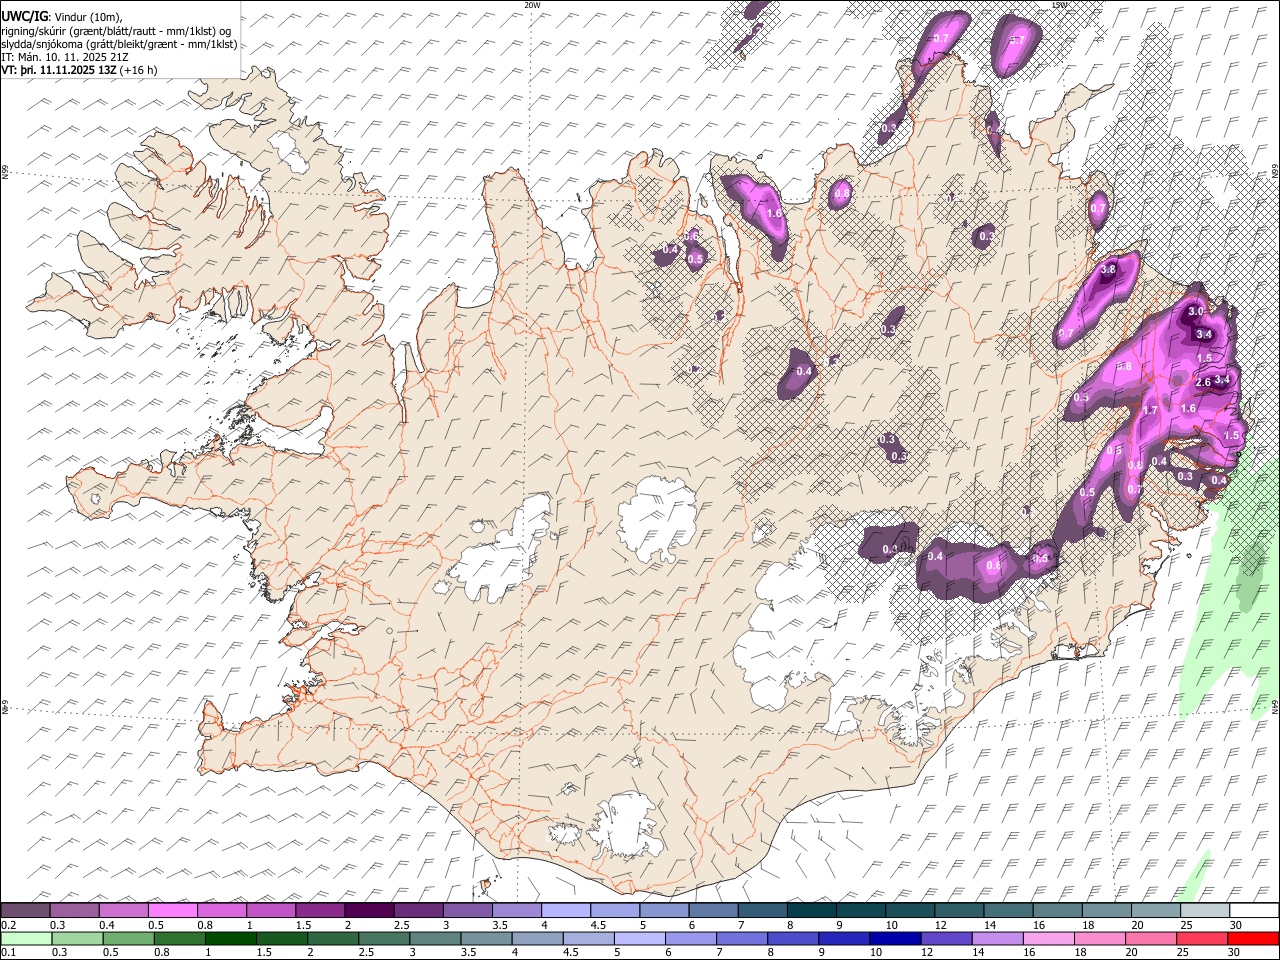Pick the 0.2 swatch in upper snow scale
The width and height of the screenshot is (1280, 960).
[x=25, y=911]
